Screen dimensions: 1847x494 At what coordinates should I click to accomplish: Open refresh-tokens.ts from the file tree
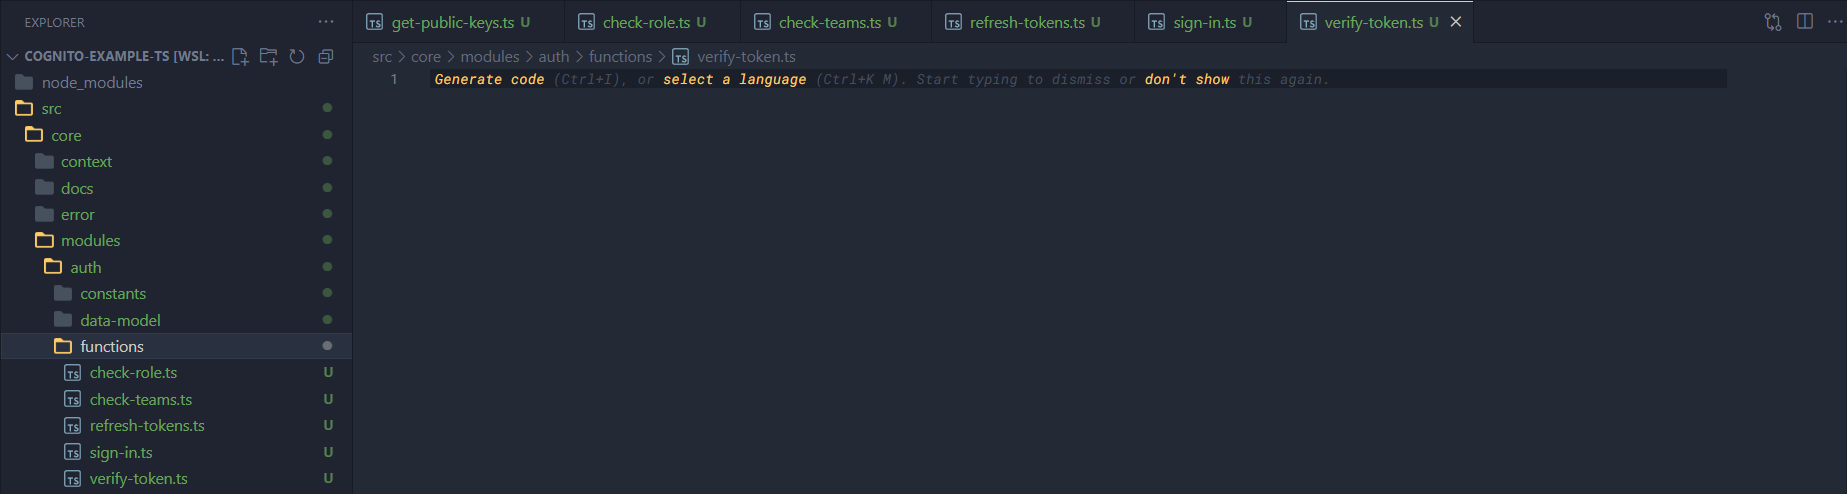click(176, 425)
